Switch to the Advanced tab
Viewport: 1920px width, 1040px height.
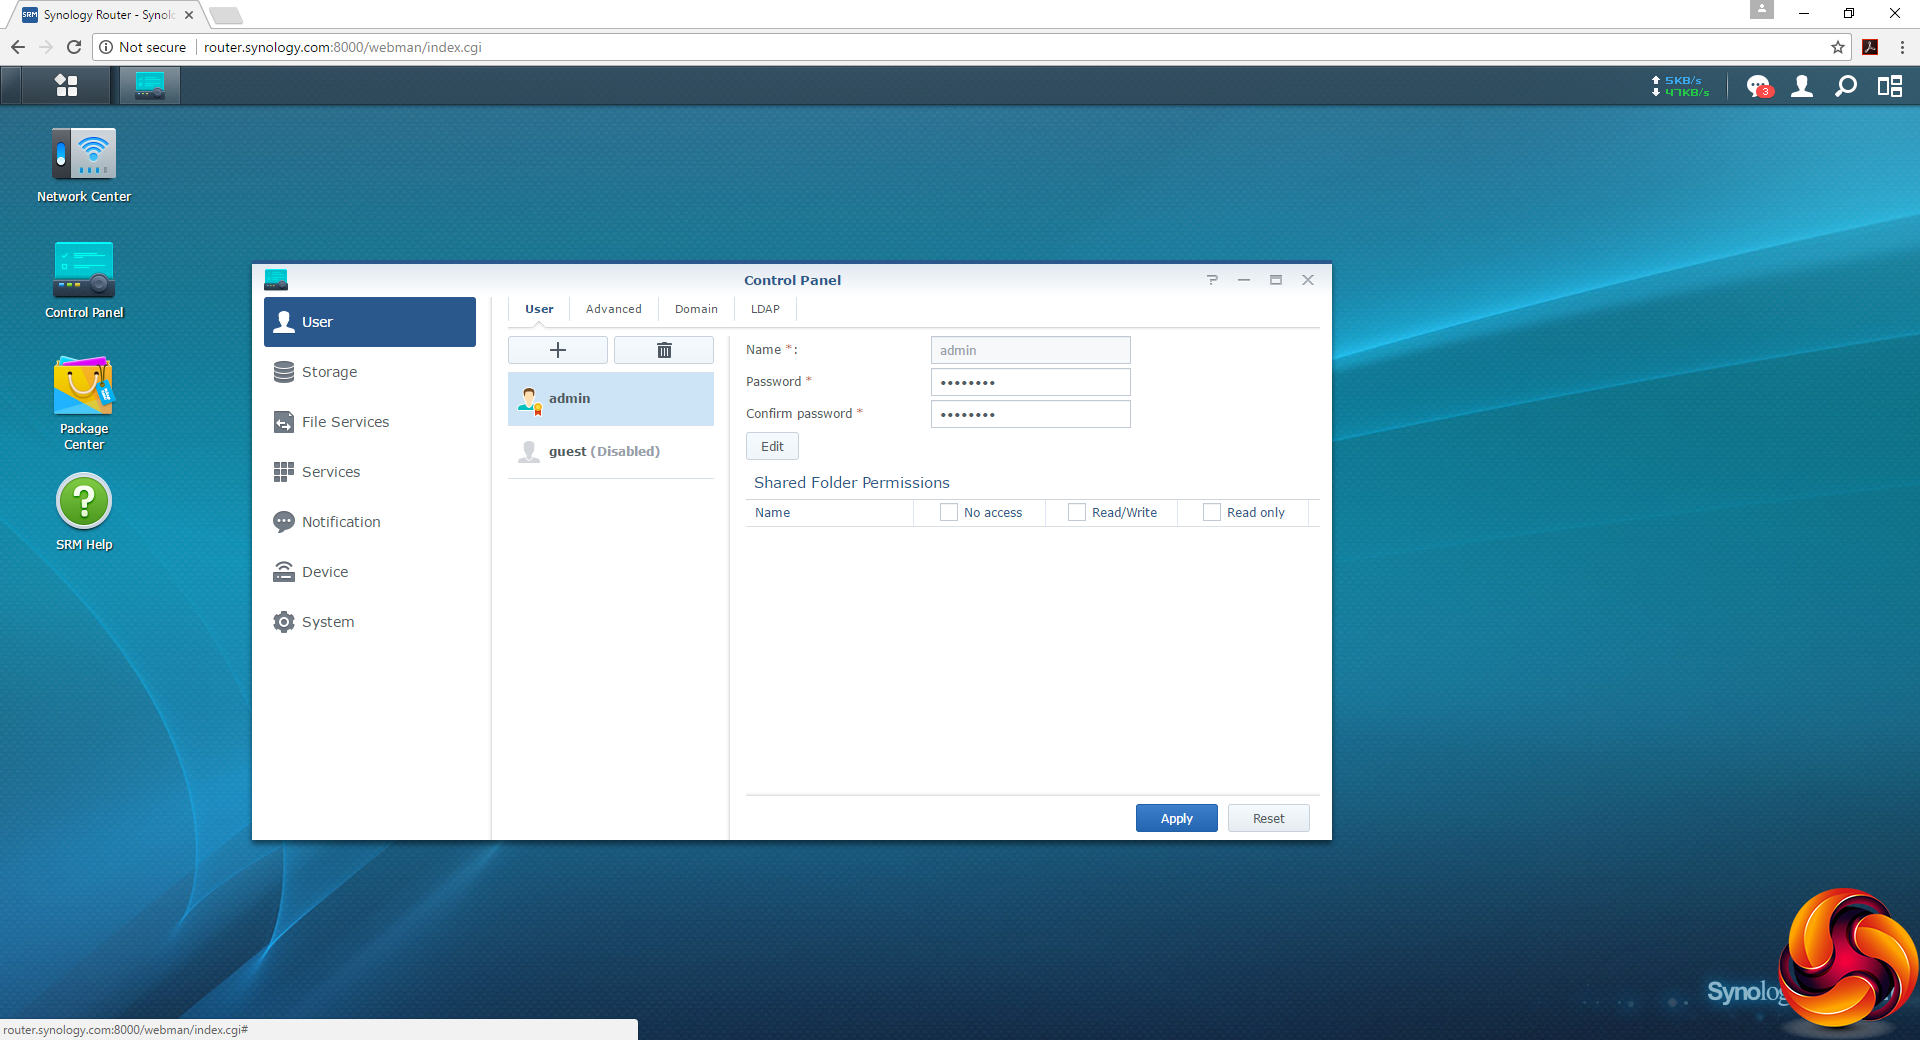[x=614, y=309]
